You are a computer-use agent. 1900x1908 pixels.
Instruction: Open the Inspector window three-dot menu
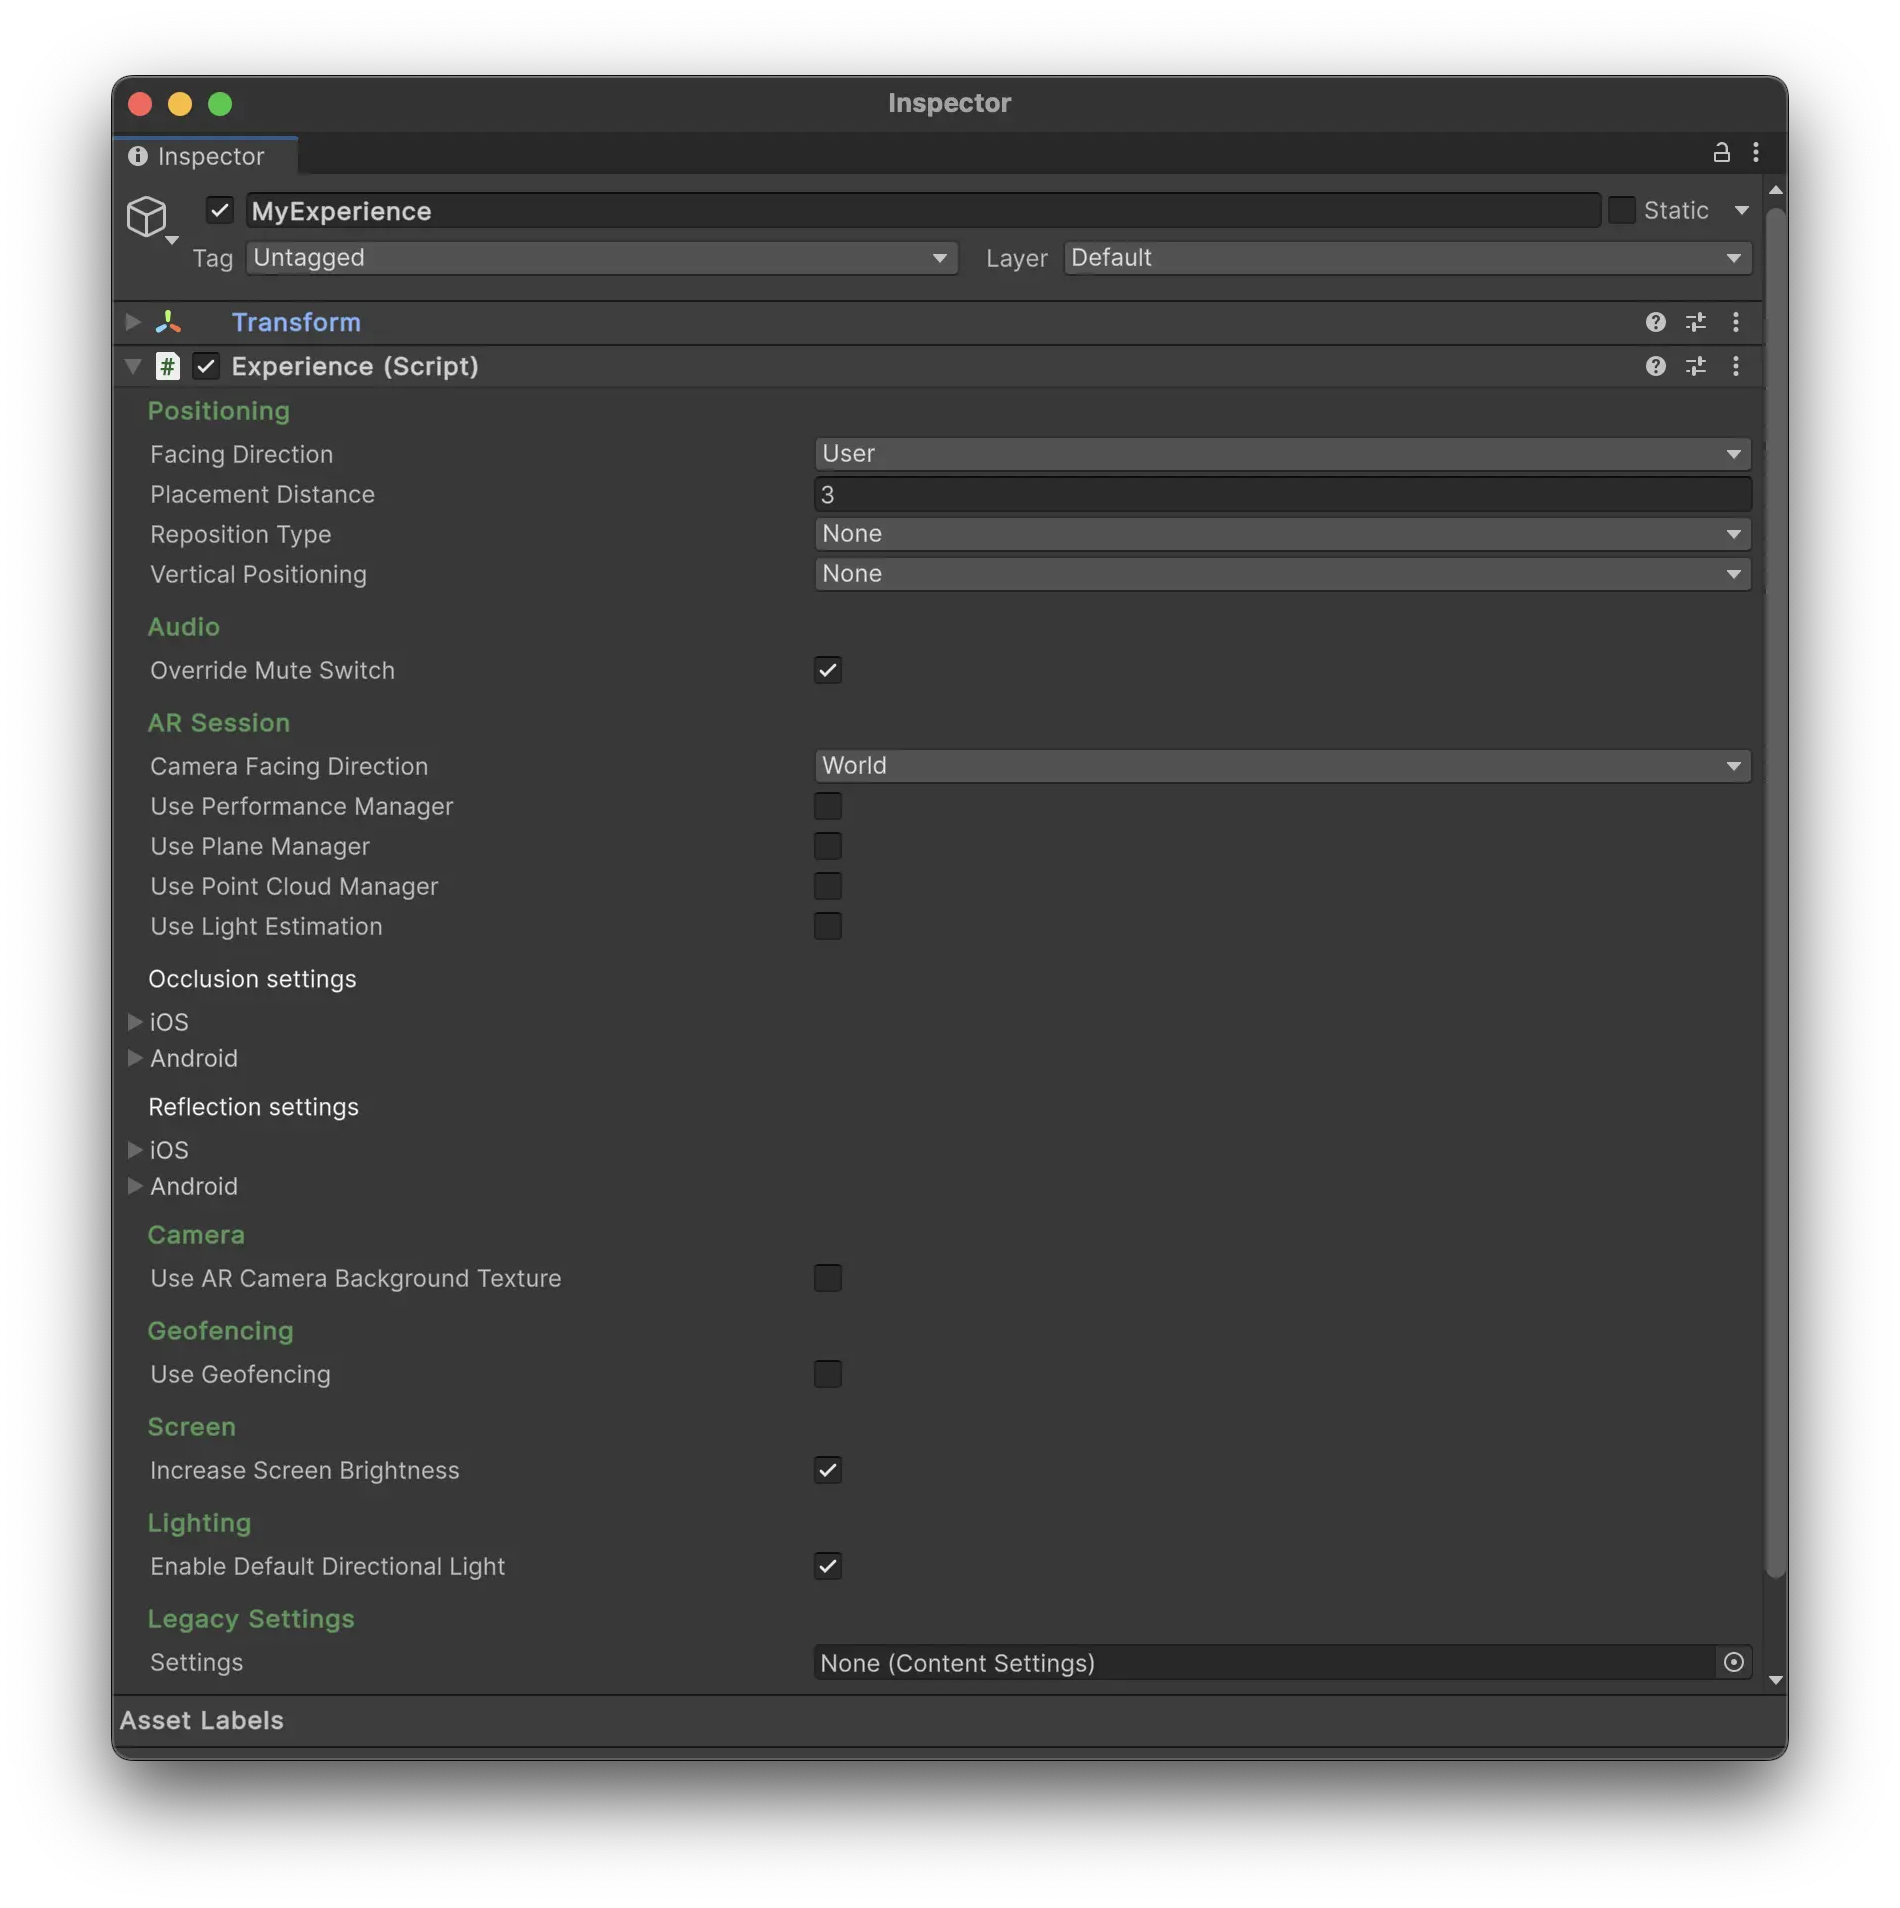[1757, 152]
